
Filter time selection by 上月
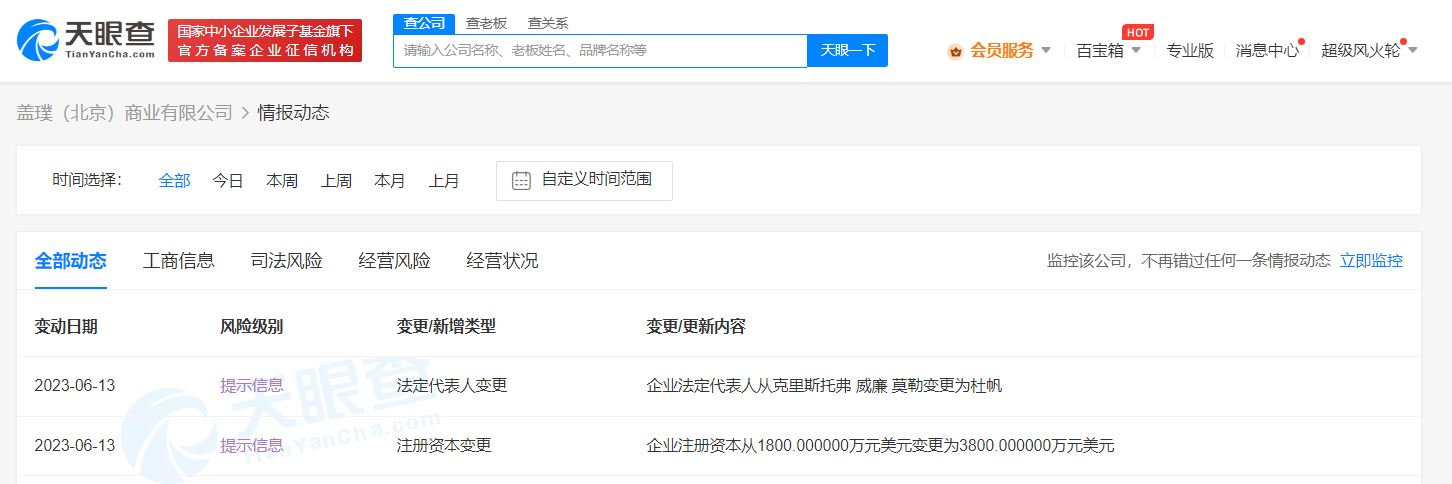tap(444, 181)
